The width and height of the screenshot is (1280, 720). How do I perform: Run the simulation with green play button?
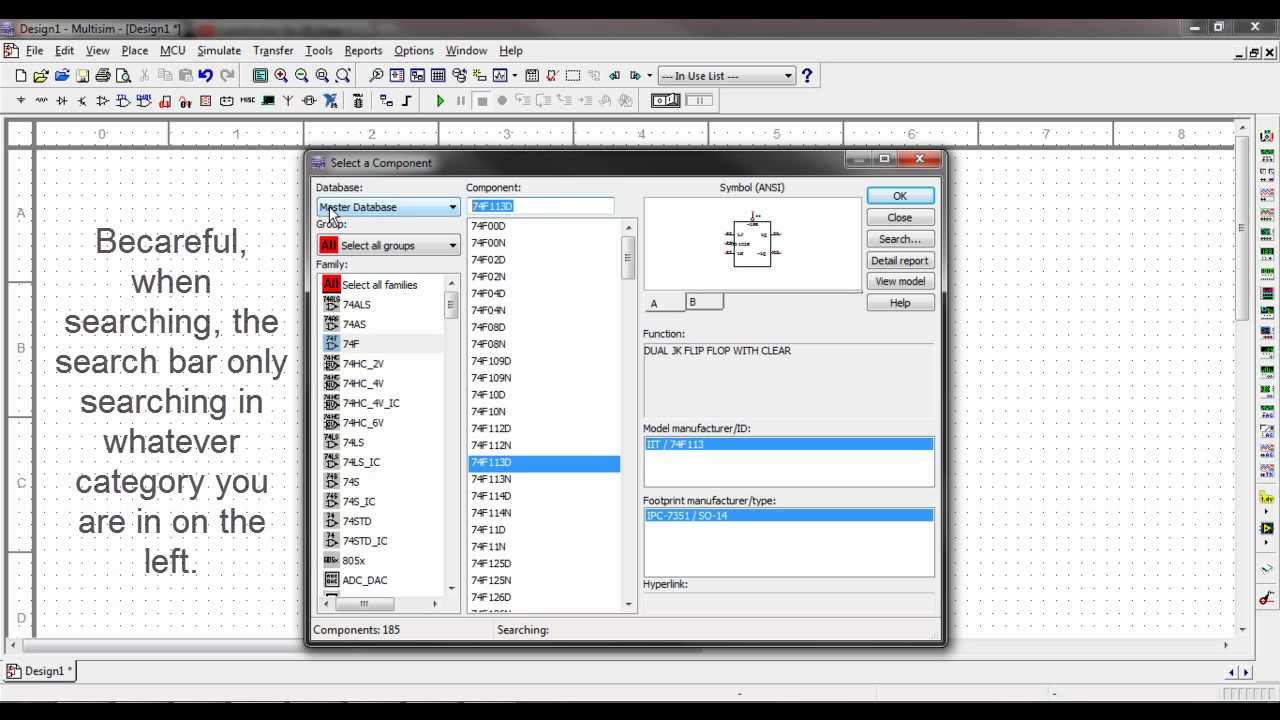[440, 101]
